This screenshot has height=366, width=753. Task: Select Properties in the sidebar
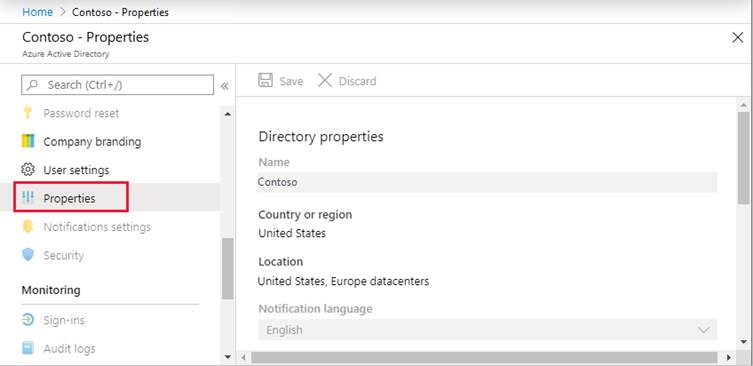pos(69,198)
